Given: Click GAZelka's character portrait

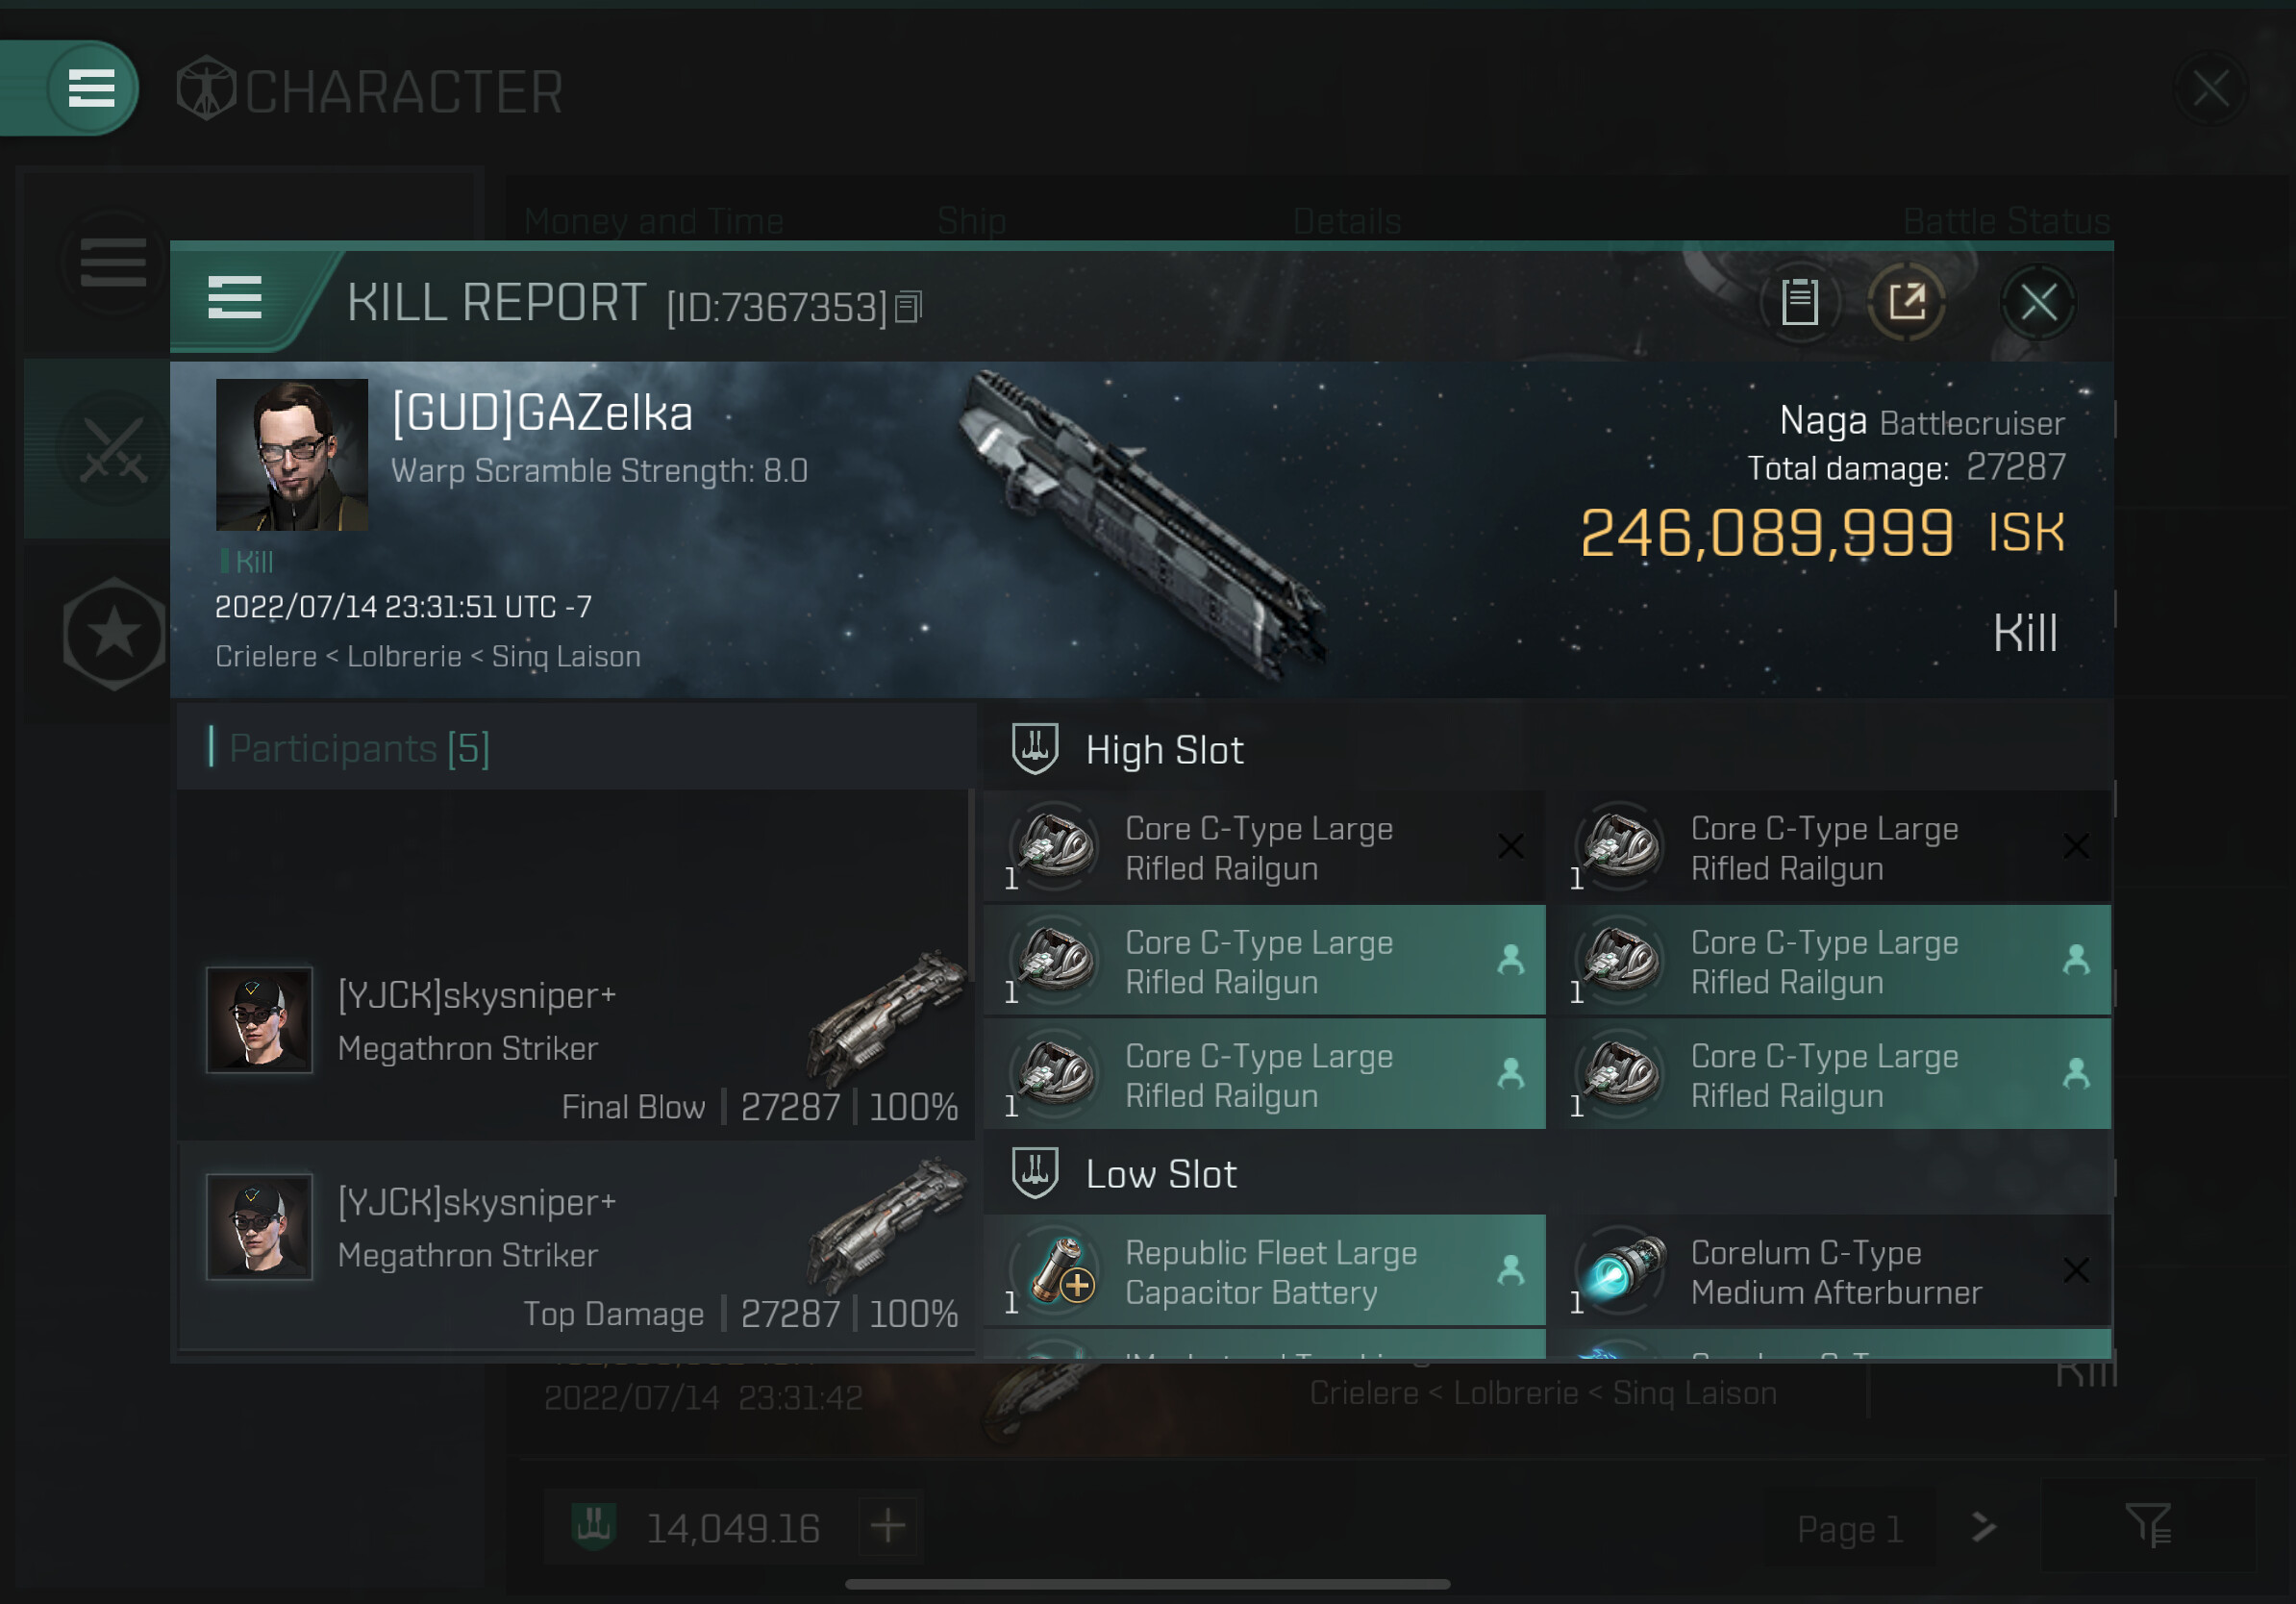Looking at the screenshot, I should click(x=292, y=454).
